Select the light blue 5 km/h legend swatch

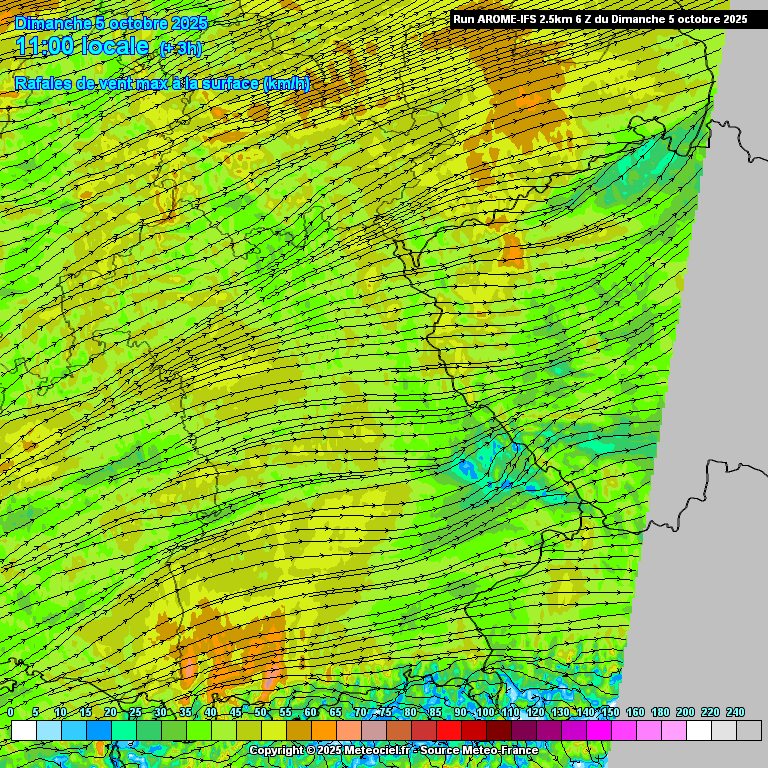click(49, 731)
